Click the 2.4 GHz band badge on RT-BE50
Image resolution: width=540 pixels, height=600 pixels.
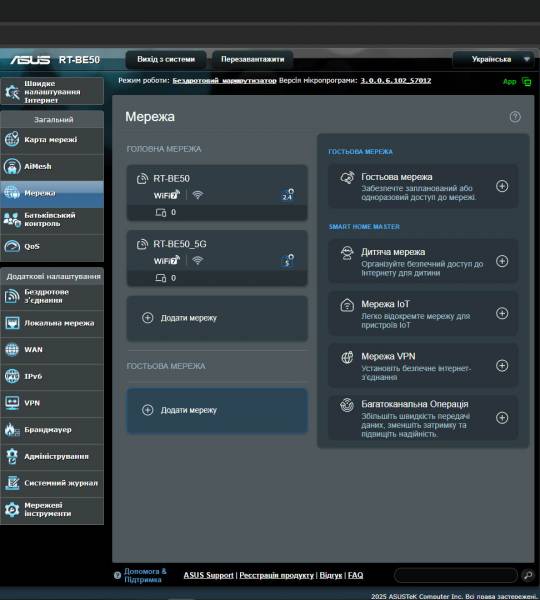coord(287,195)
